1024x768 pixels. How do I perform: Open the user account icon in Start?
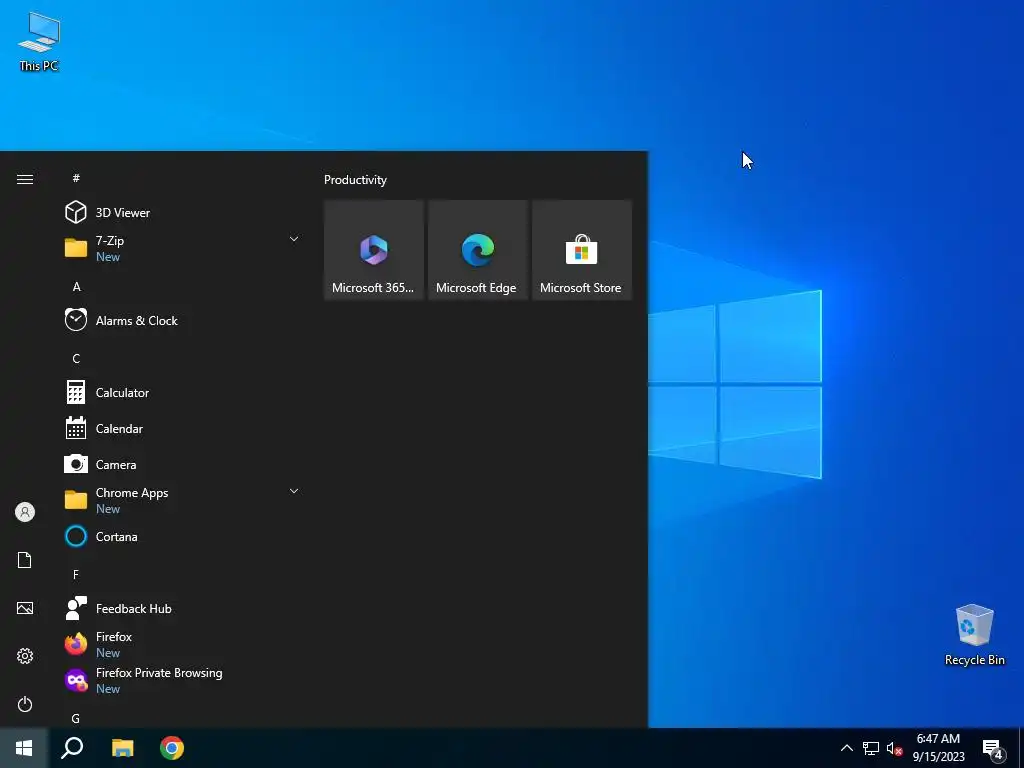pos(25,512)
